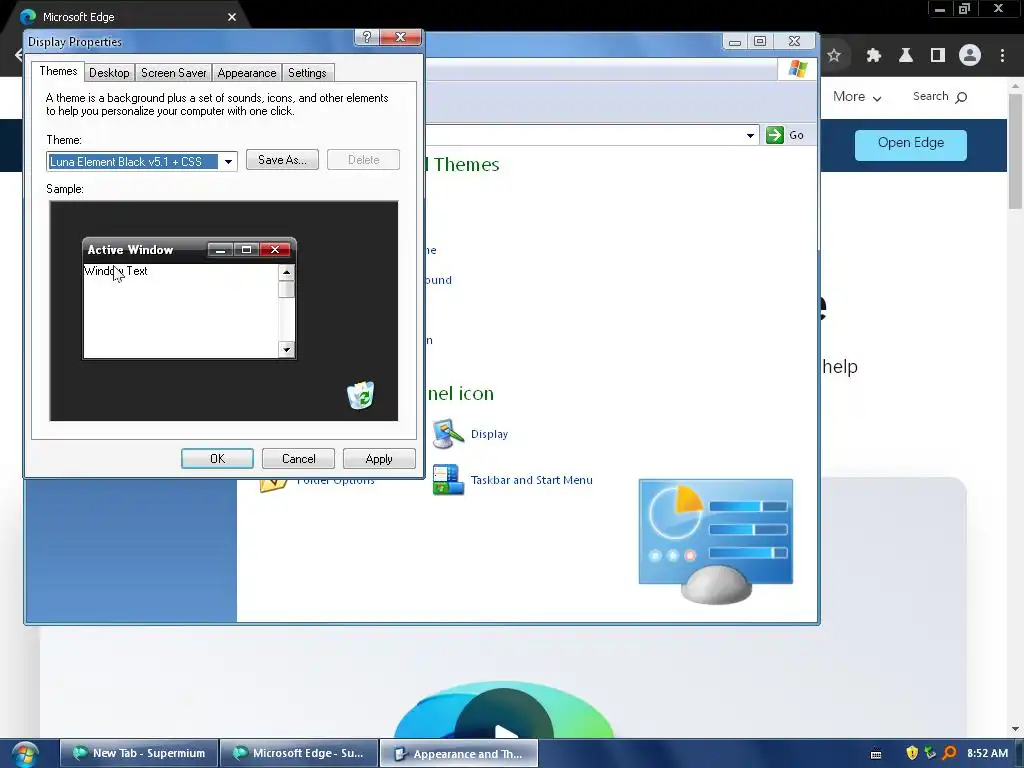1024x768 pixels.
Task: Open the Appearance tab
Action: [x=247, y=72]
